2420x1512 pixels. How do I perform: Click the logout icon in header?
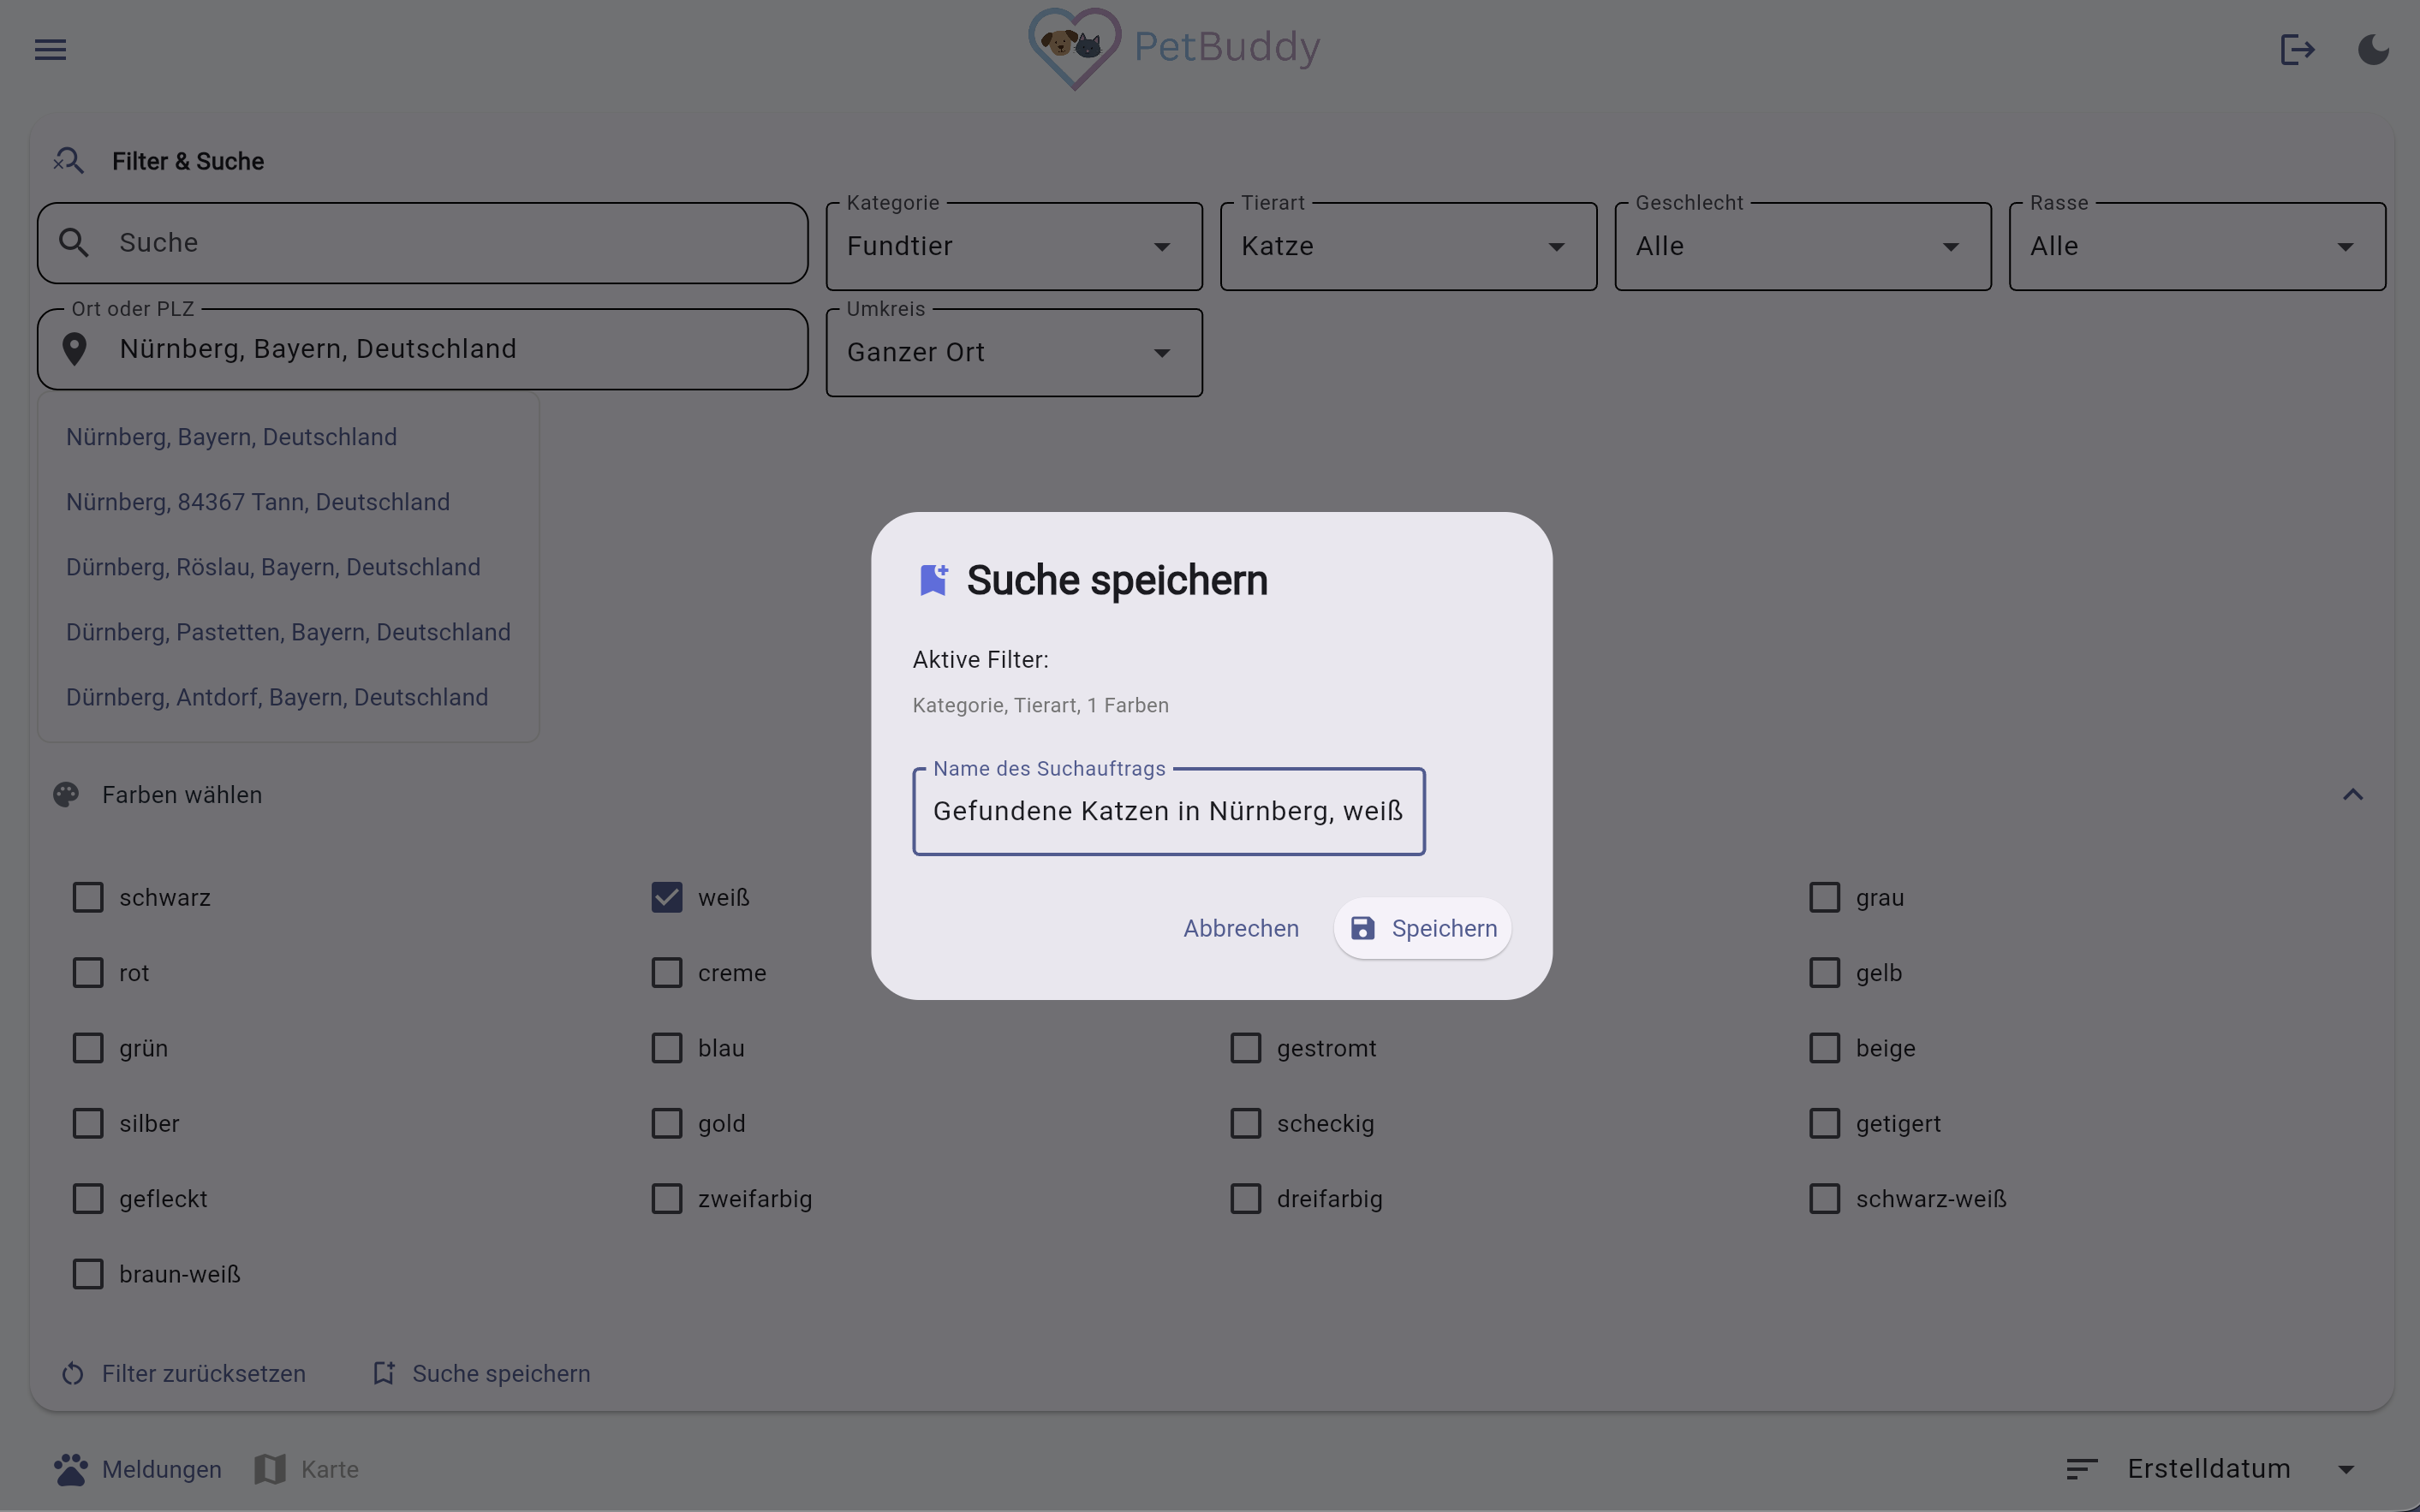coord(2297,49)
